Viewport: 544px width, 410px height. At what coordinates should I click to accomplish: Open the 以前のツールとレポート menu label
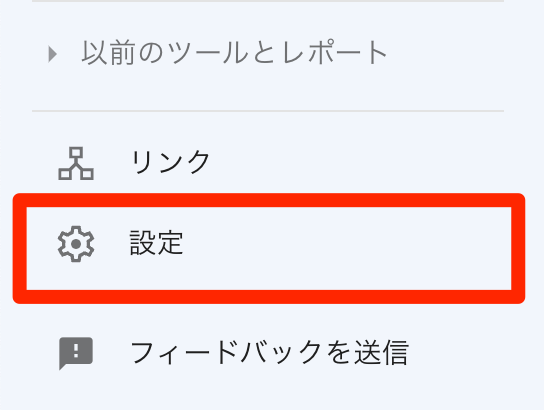tap(235, 53)
